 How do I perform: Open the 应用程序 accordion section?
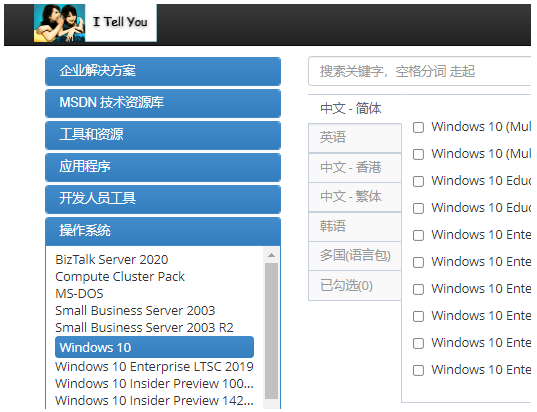coord(163,167)
